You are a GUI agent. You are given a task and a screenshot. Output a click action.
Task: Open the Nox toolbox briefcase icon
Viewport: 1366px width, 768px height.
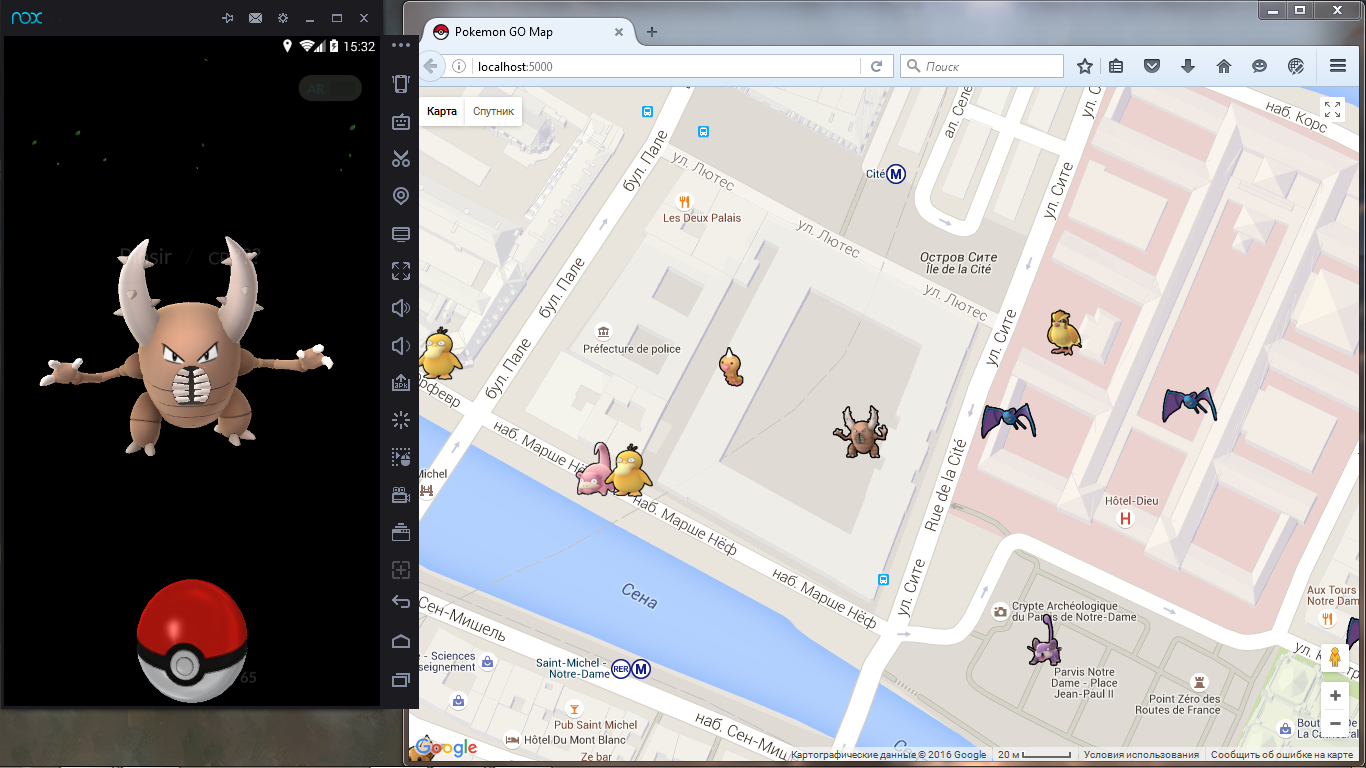coord(401,531)
